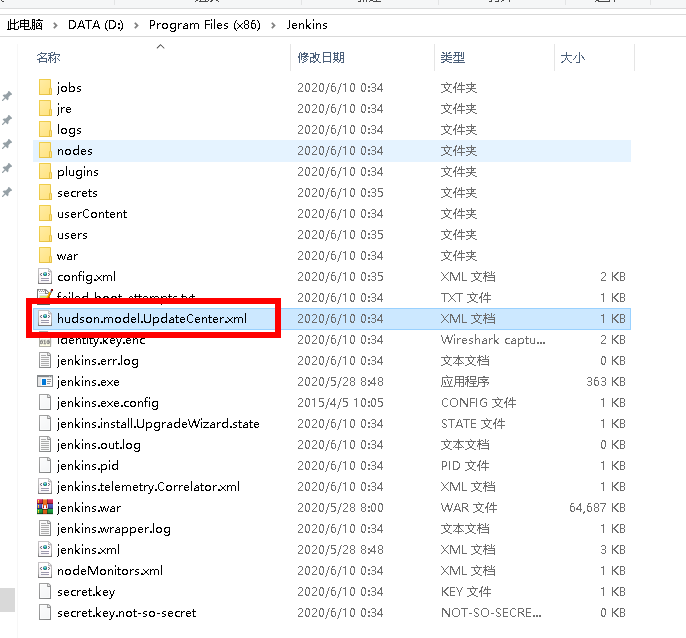Click the WAR 文件 type cell
This screenshot has width=686, height=638.
click(x=469, y=508)
